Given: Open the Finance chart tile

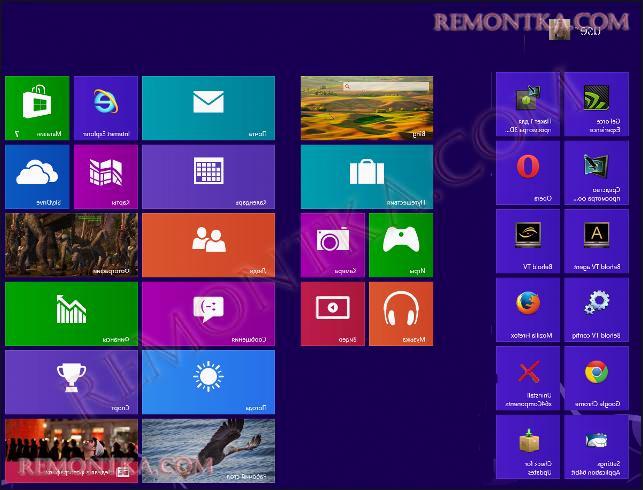Looking at the screenshot, I should tap(71, 314).
